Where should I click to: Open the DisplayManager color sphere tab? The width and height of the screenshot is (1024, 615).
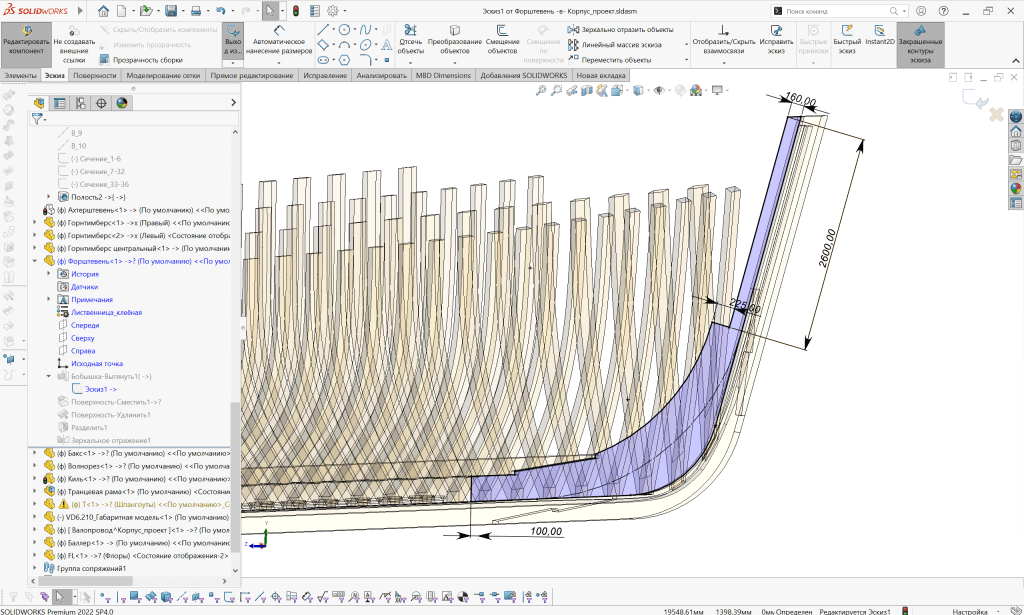pos(122,103)
